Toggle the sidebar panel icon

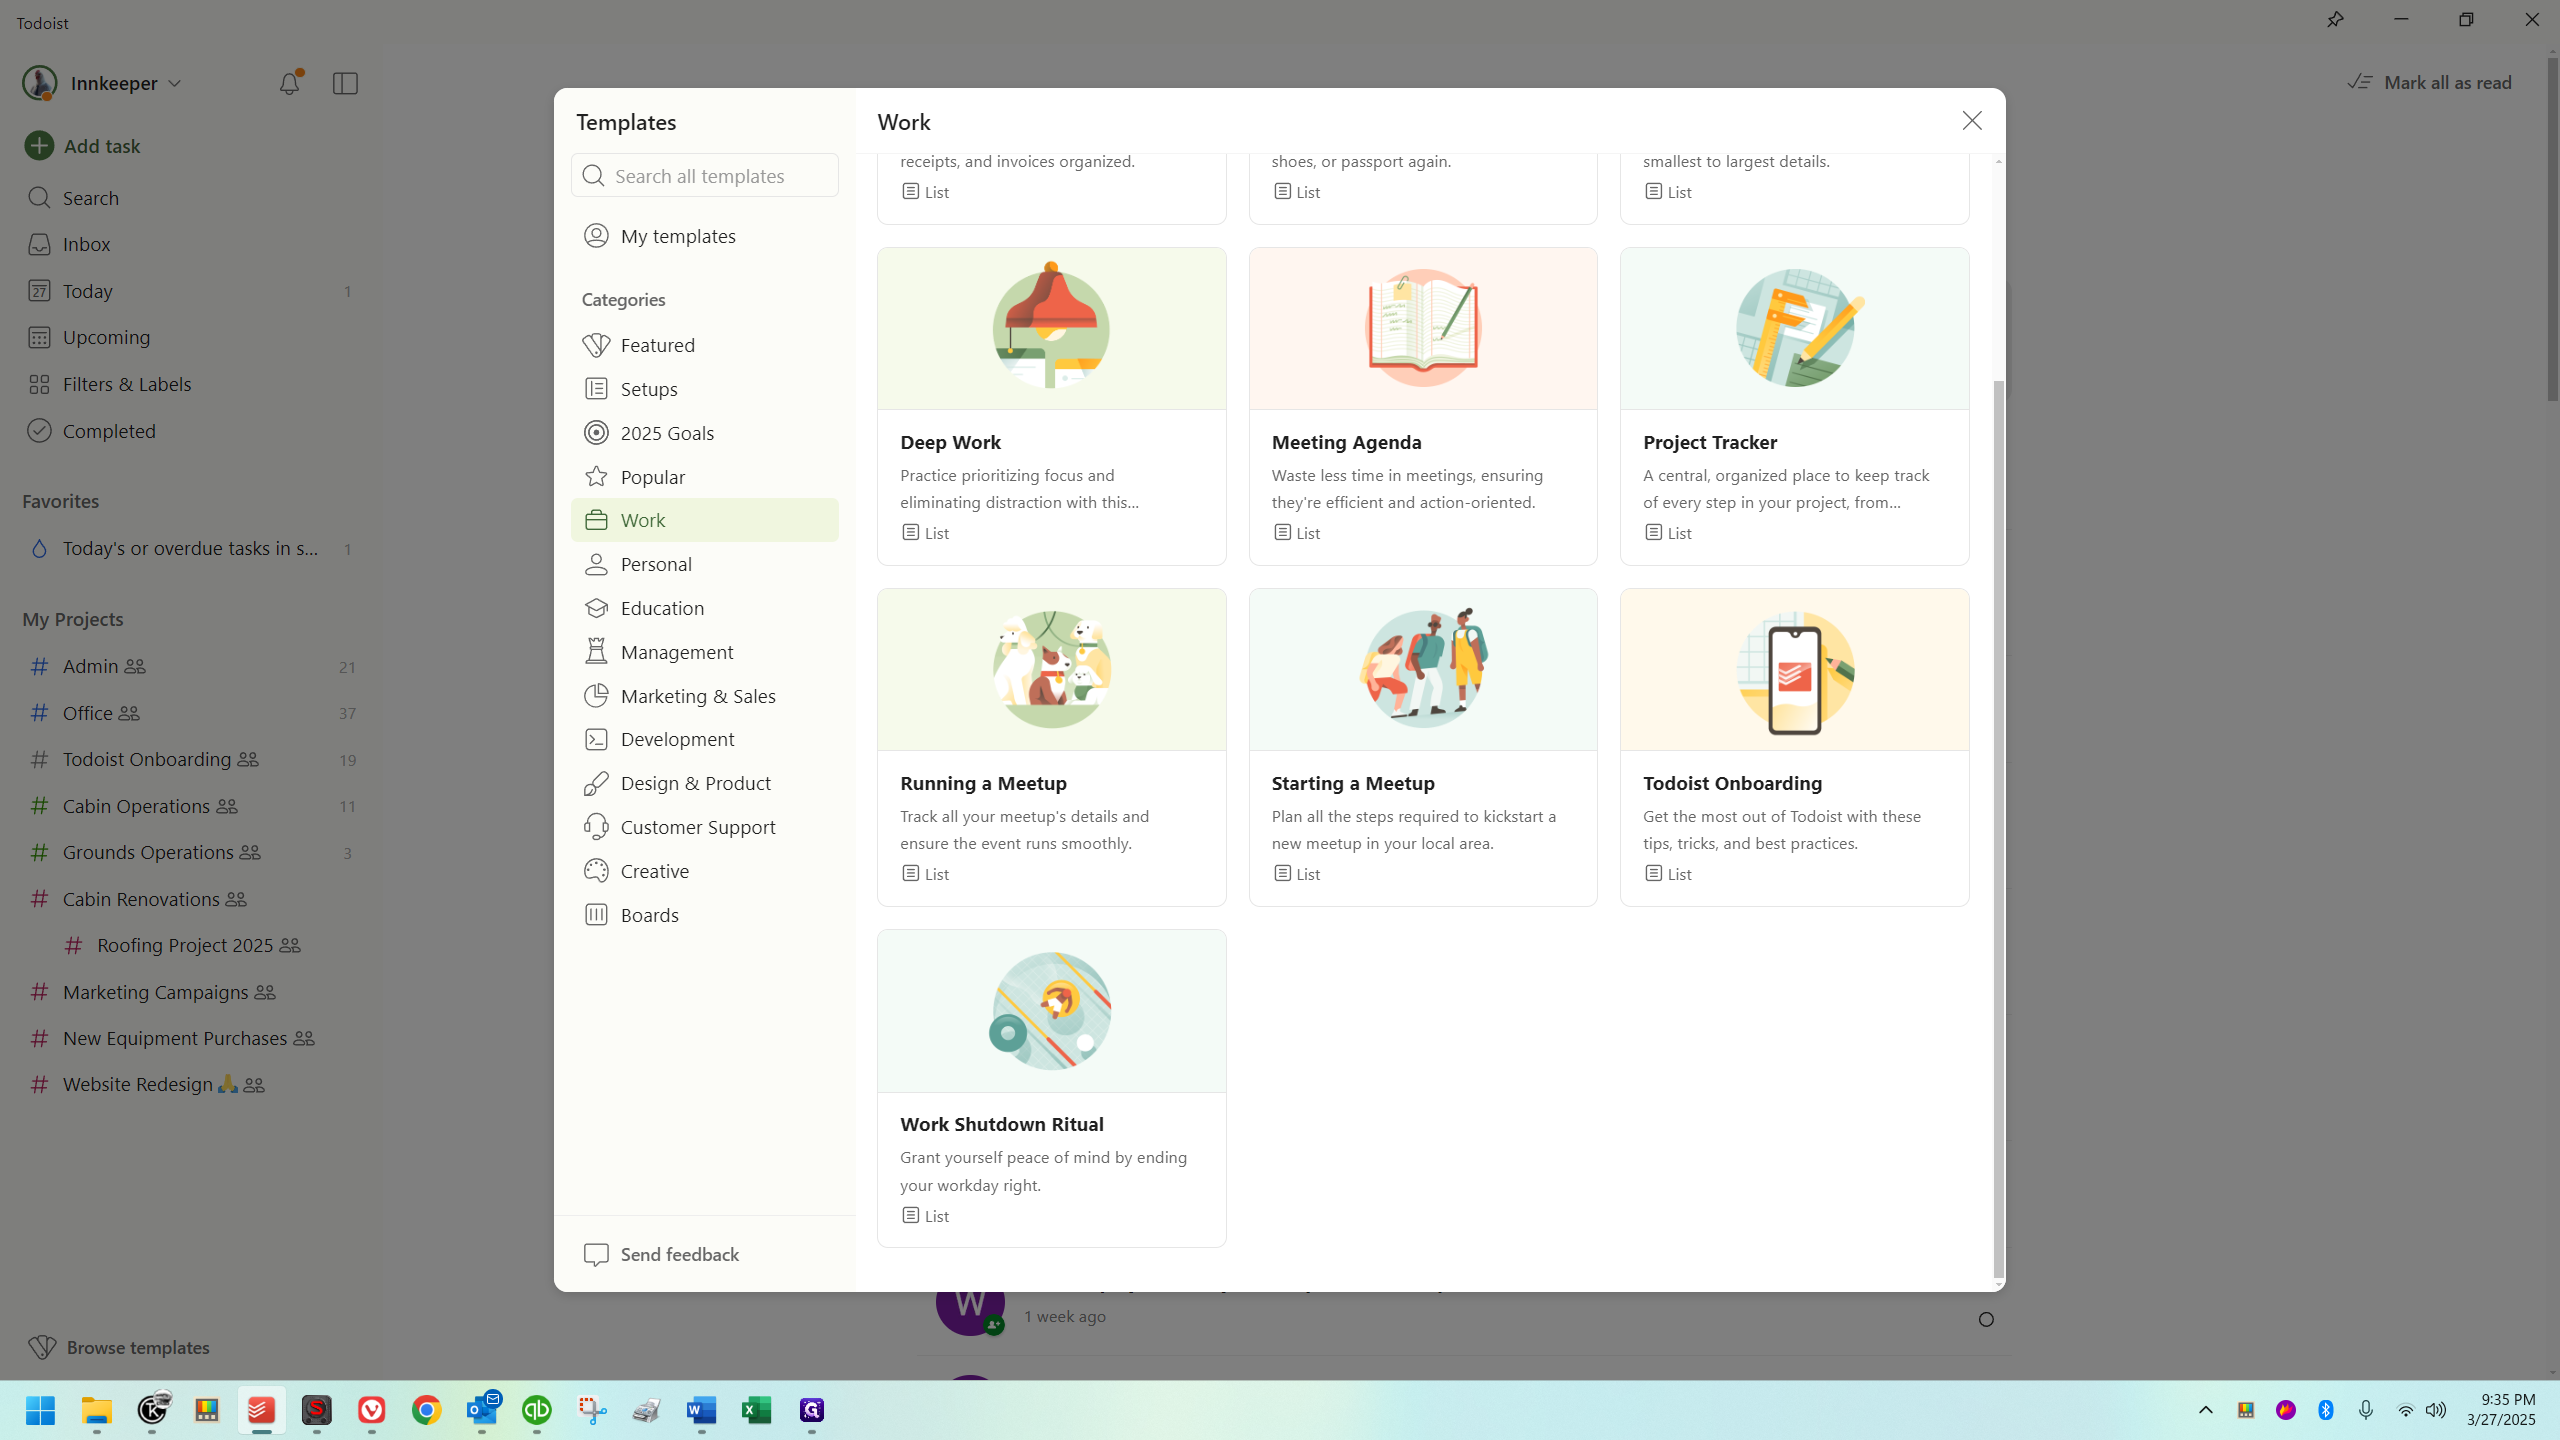pyautogui.click(x=345, y=83)
